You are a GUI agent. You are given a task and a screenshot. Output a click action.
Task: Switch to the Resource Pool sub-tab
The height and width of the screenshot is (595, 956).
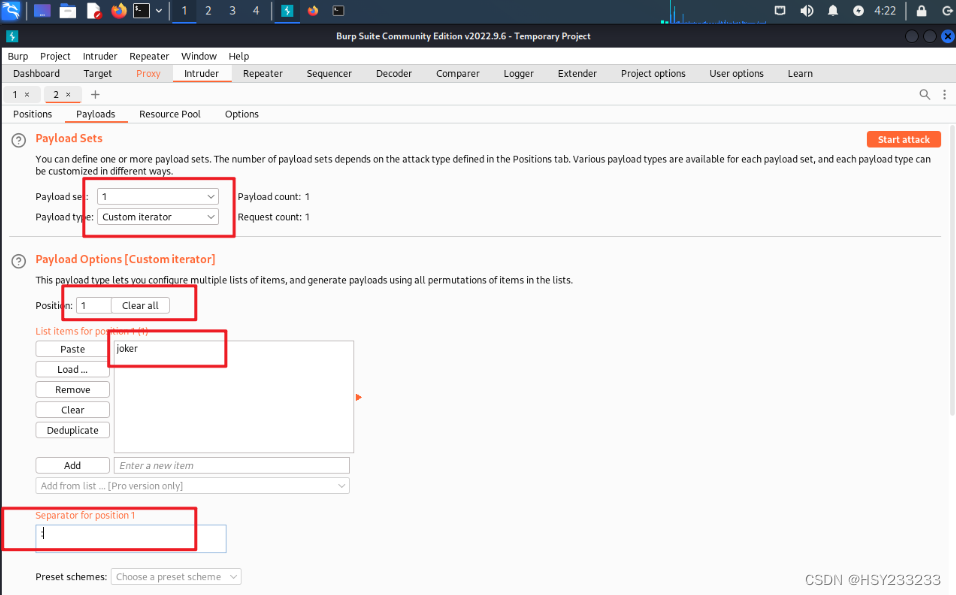pos(169,114)
